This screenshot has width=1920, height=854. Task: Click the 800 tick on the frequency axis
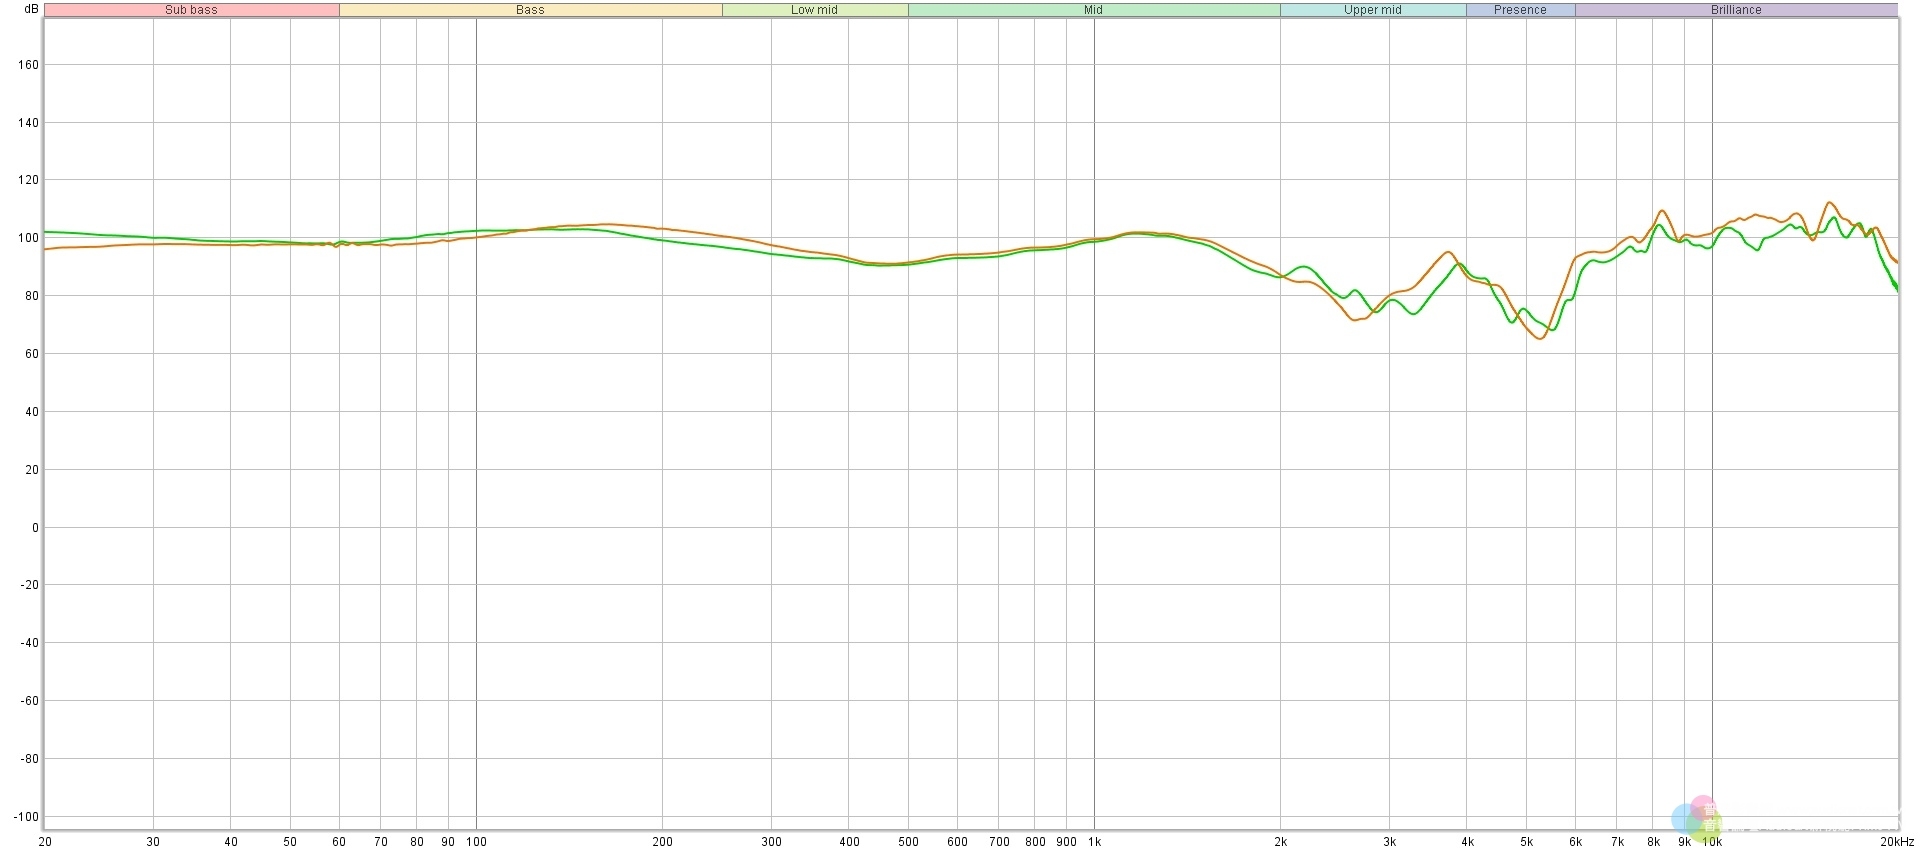[x=1035, y=842]
